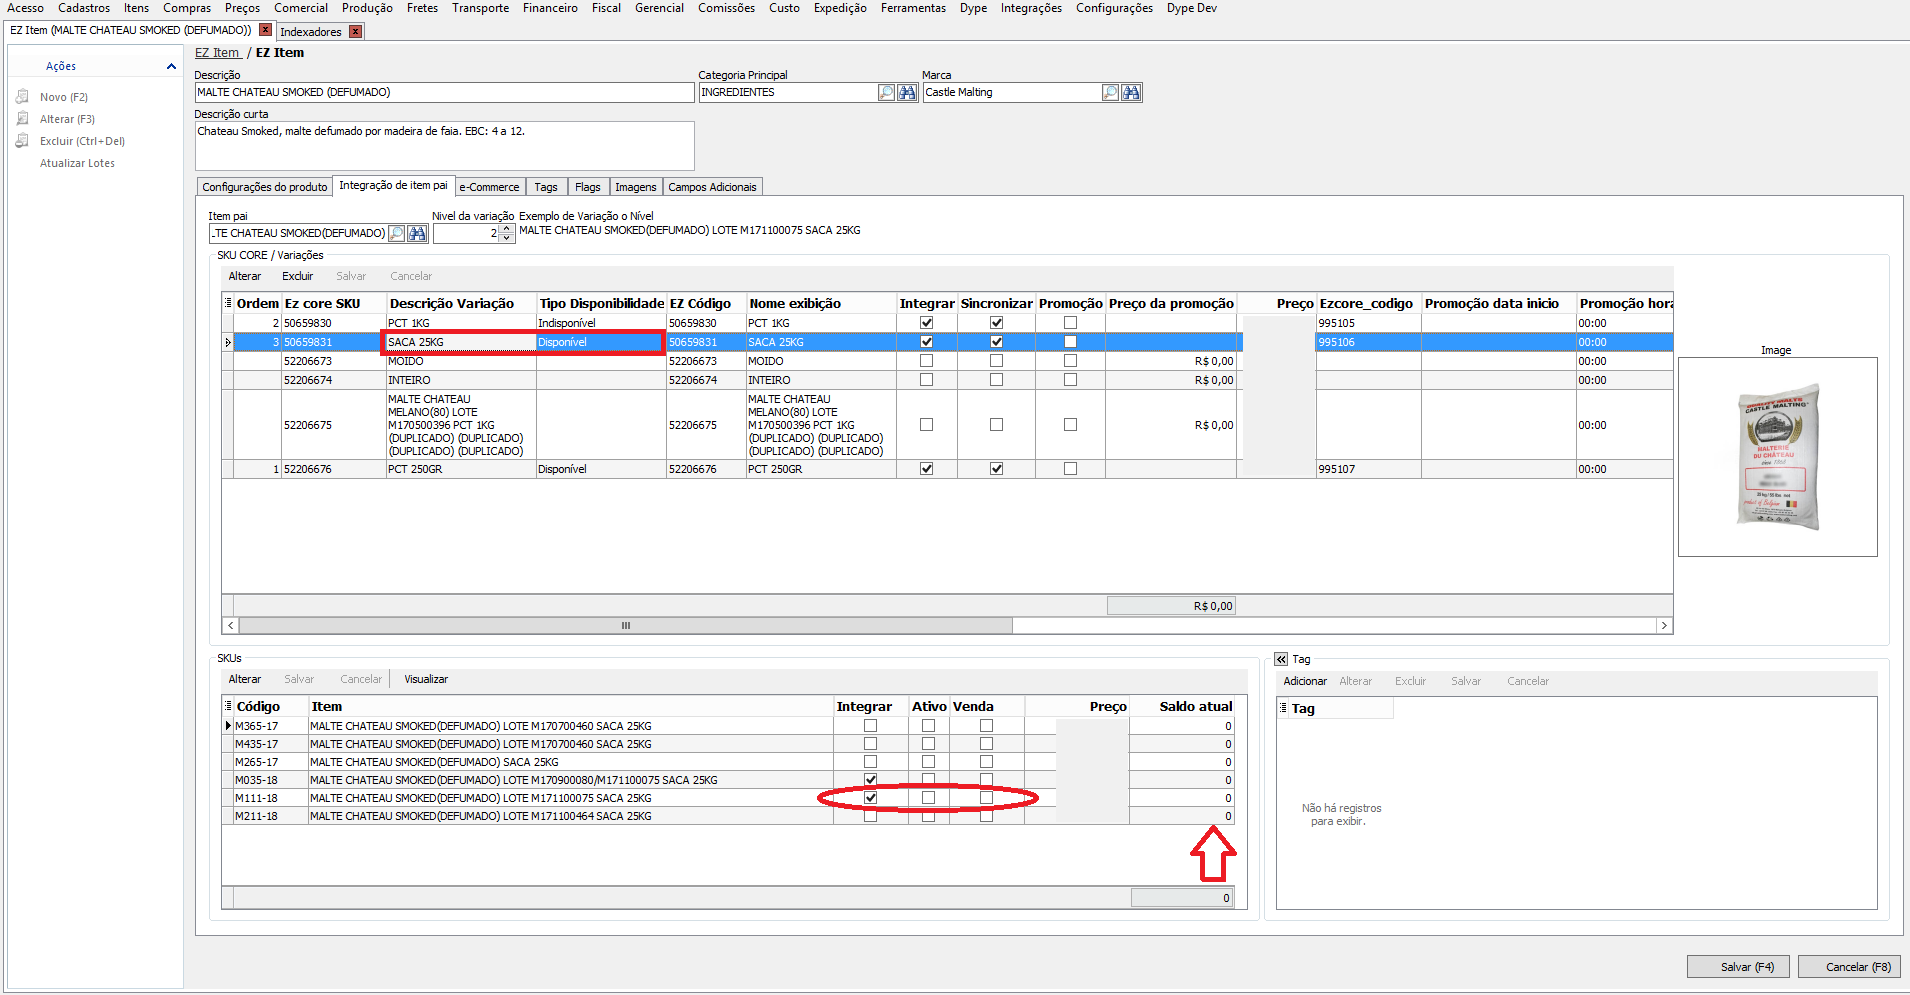Click the Descrição input field

tap(444, 92)
